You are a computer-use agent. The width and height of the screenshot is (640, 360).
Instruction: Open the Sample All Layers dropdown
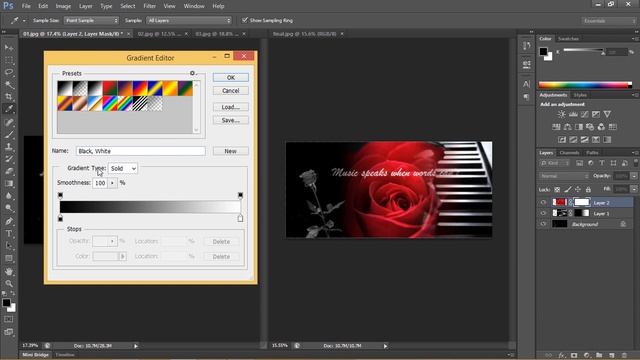pos(189,20)
